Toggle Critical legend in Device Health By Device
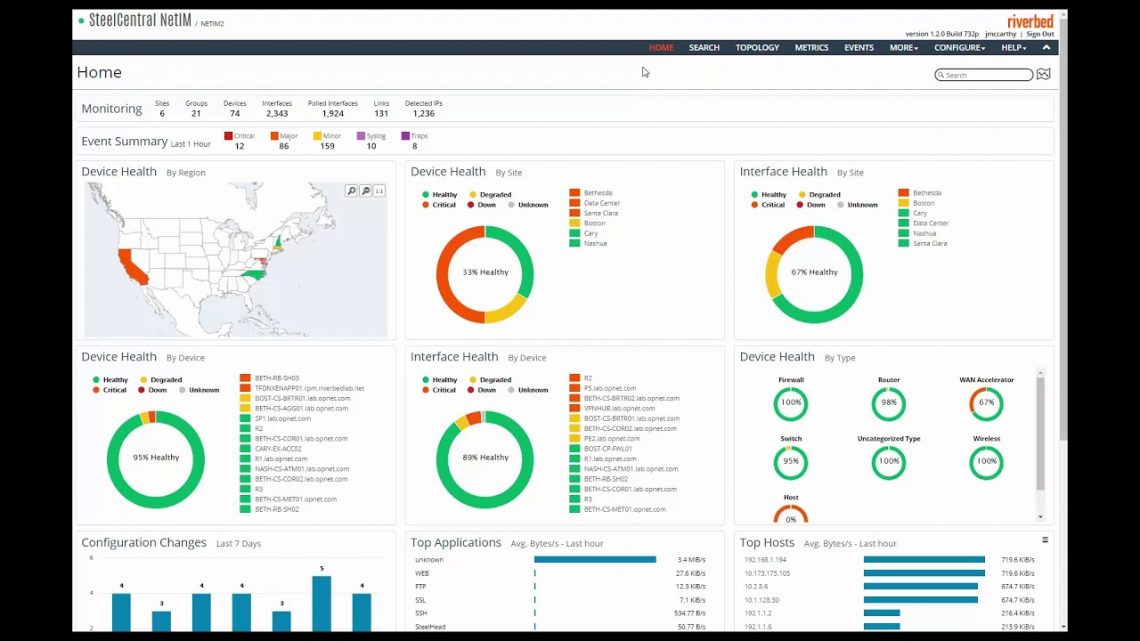Screen dimensions: 1140x641 point(109,390)
